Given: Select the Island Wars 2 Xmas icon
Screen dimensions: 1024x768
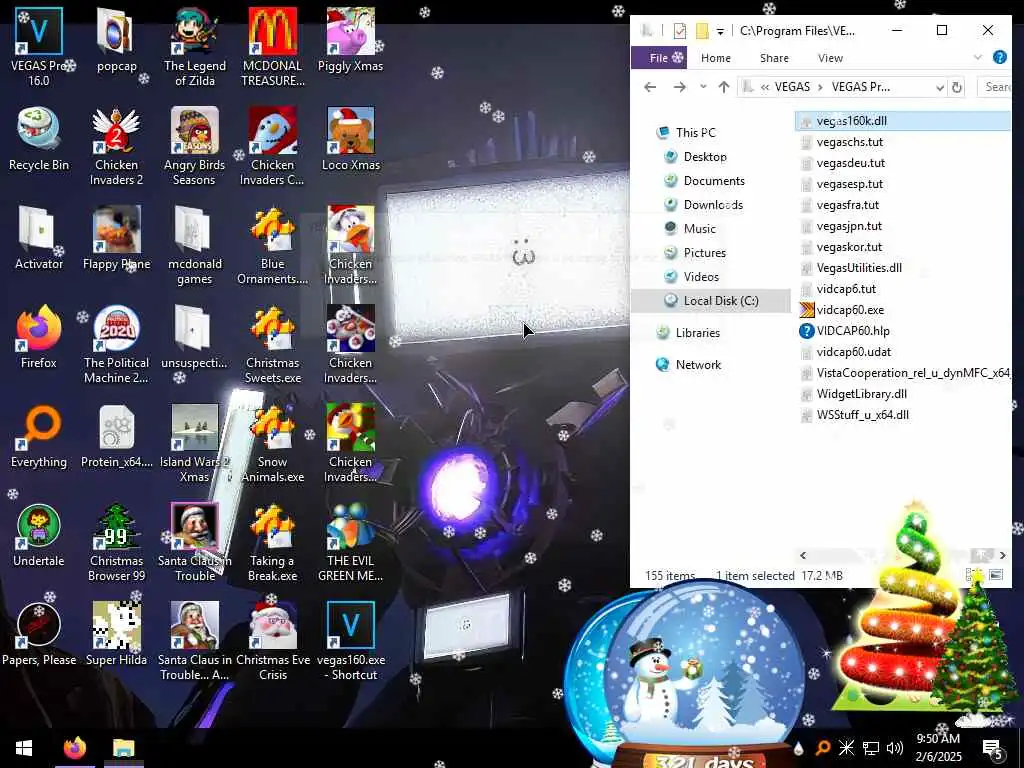Looking at the screenshot, I should pos(195,443).
